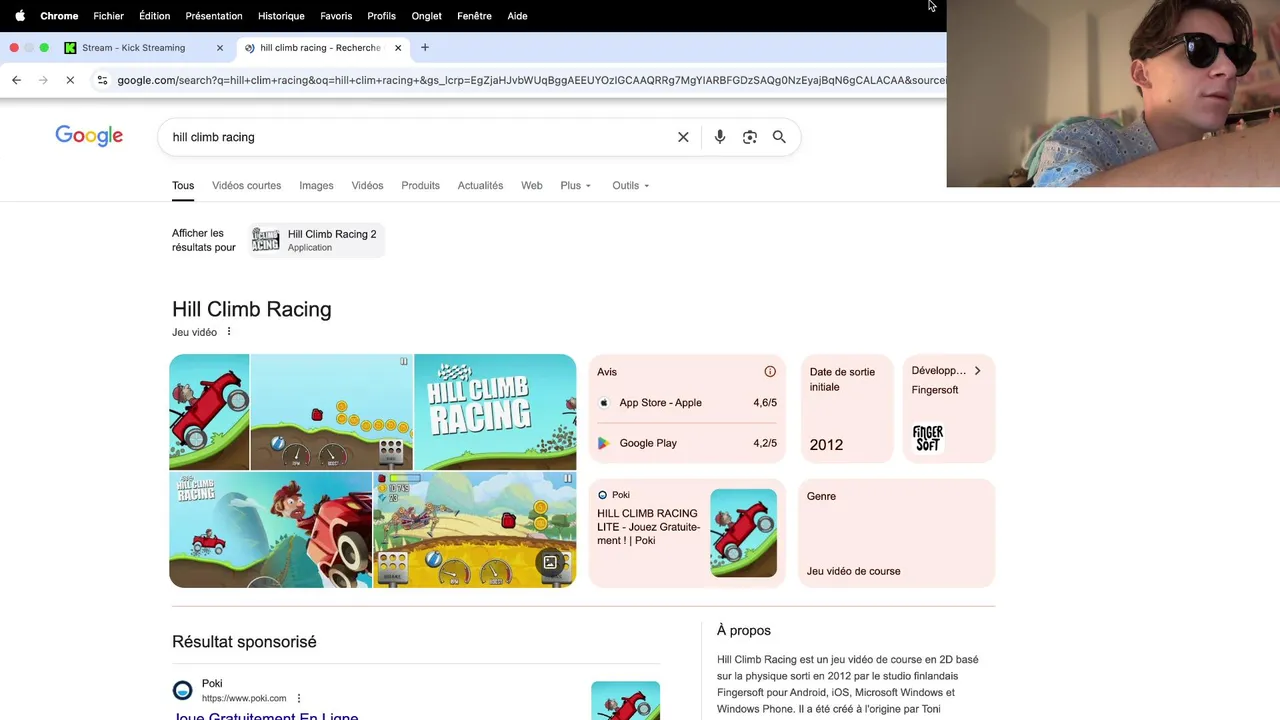Viewport: 1280px width, 720px height.
Task: Open the Onglet menu
Action: click(426, 16)
